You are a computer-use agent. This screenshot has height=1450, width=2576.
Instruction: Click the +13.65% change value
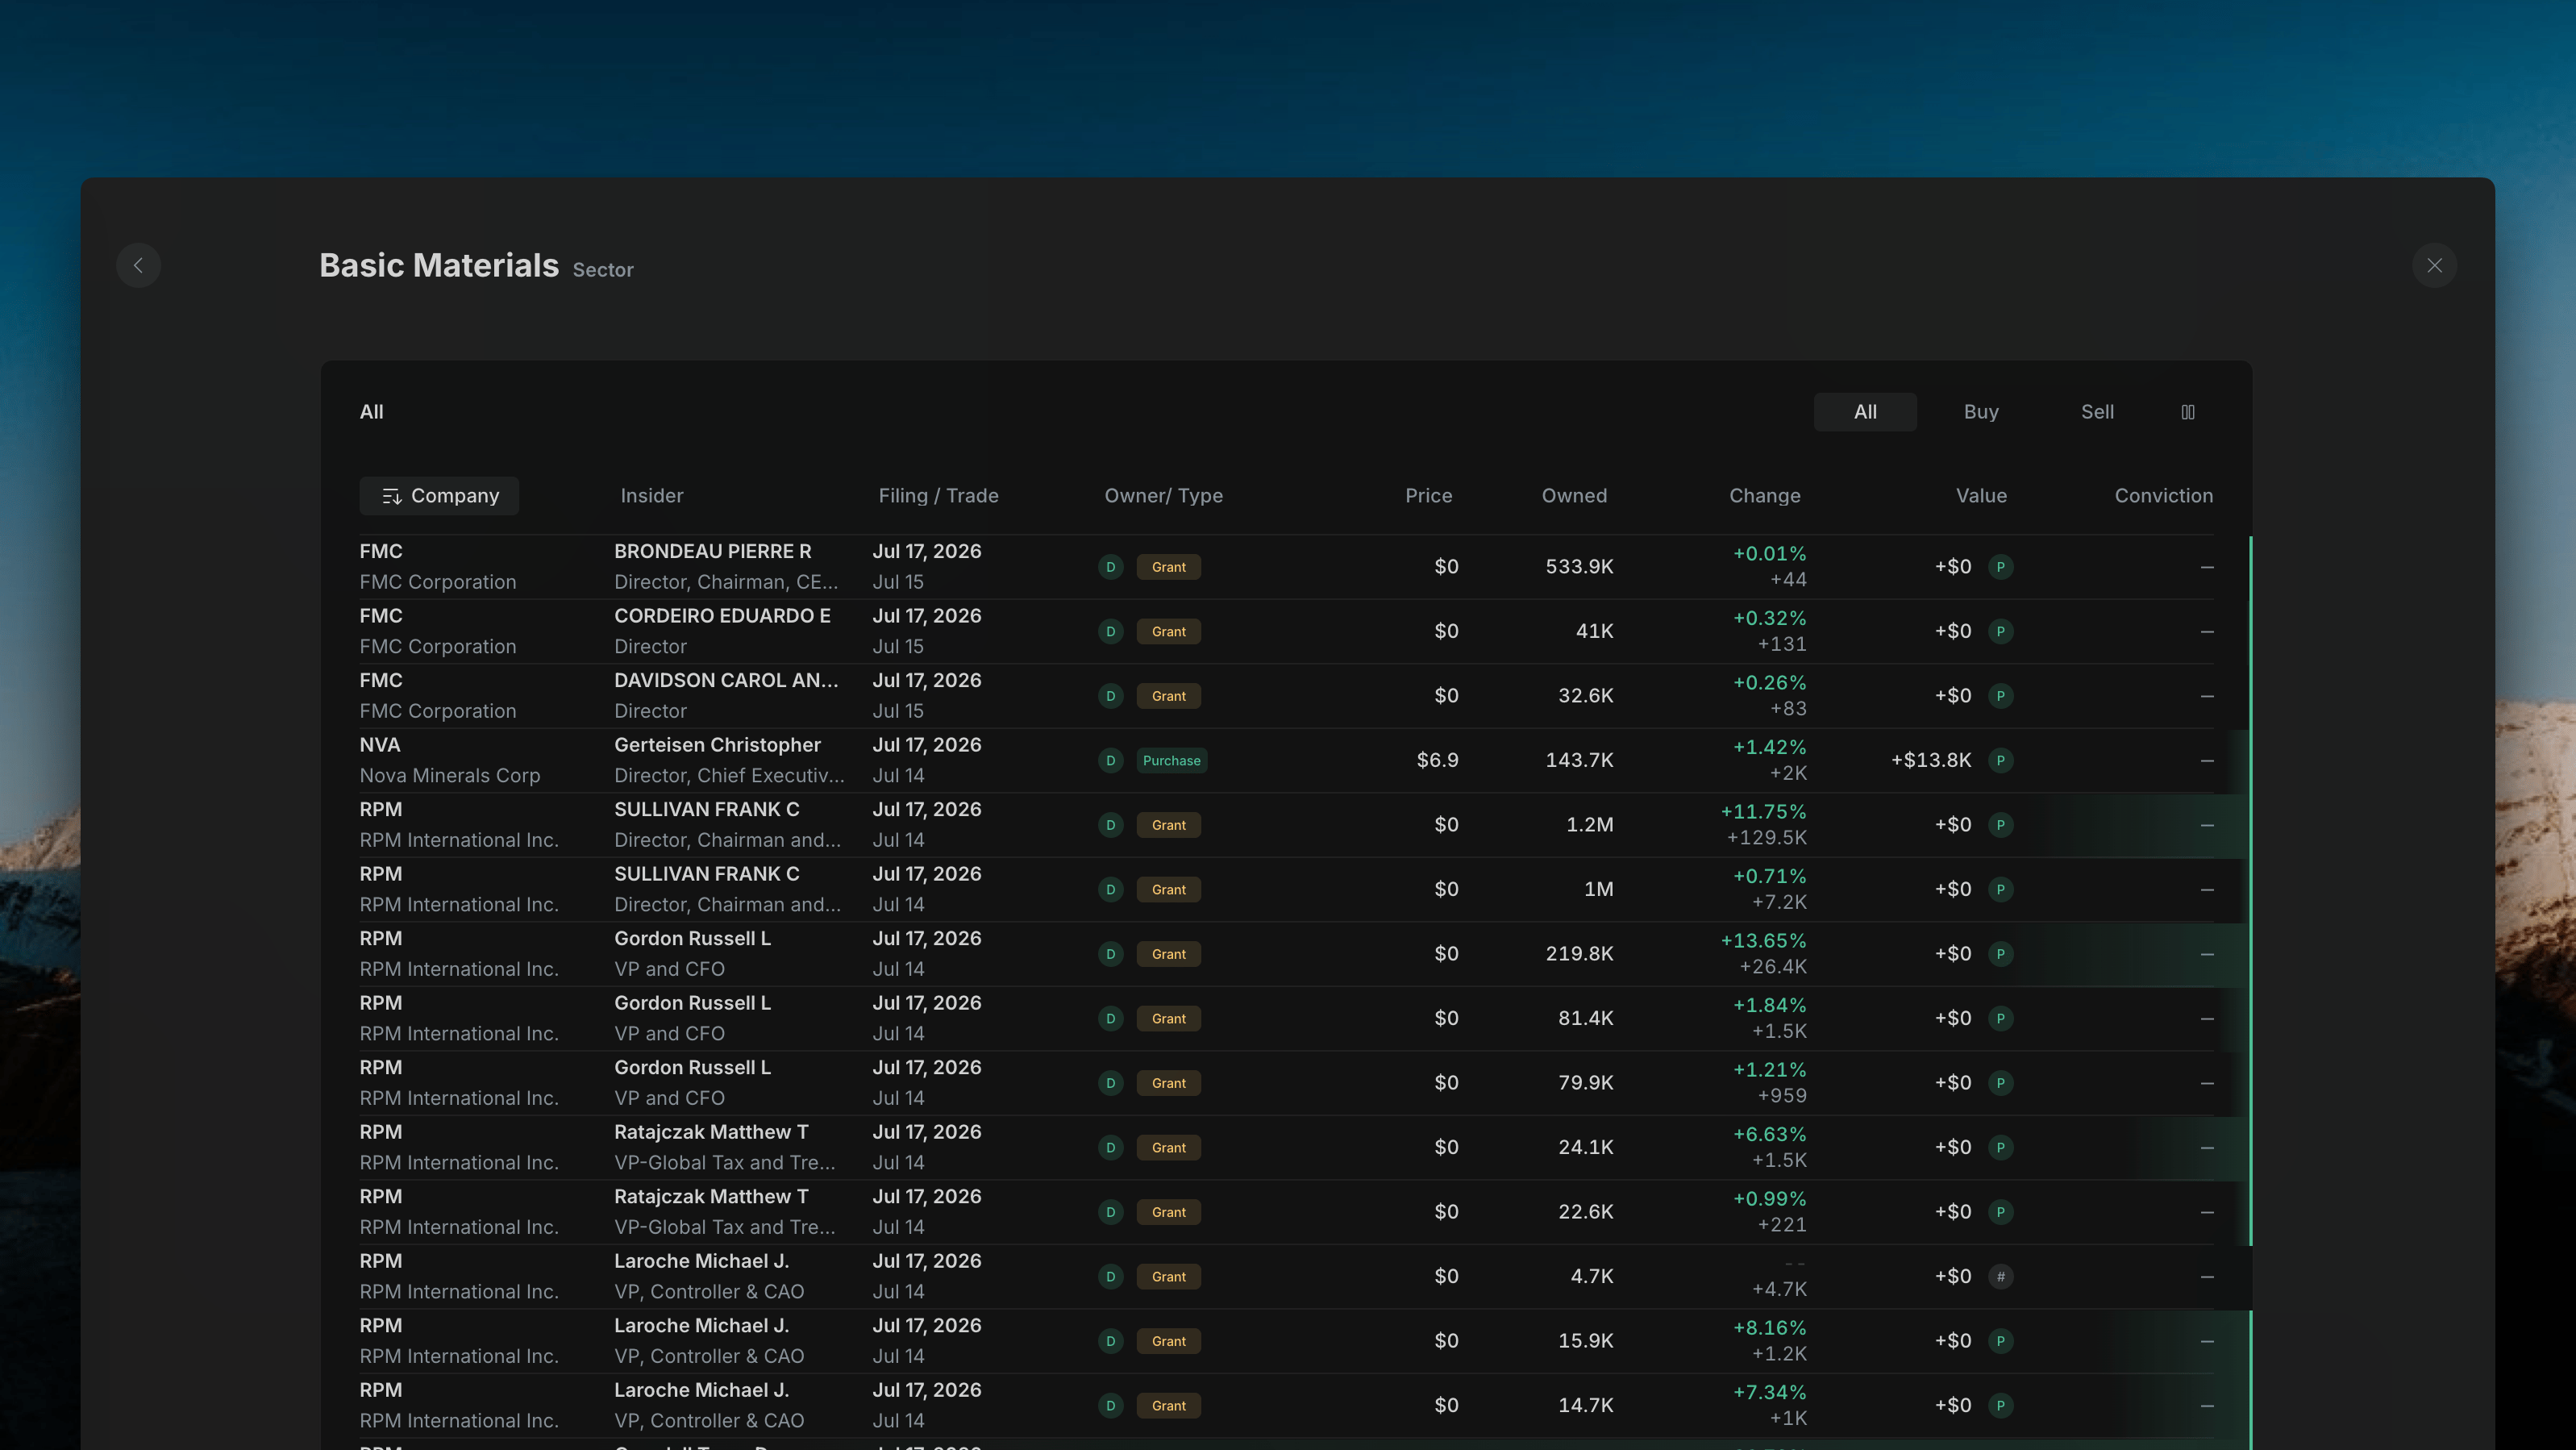click(x=1763, y=941)
